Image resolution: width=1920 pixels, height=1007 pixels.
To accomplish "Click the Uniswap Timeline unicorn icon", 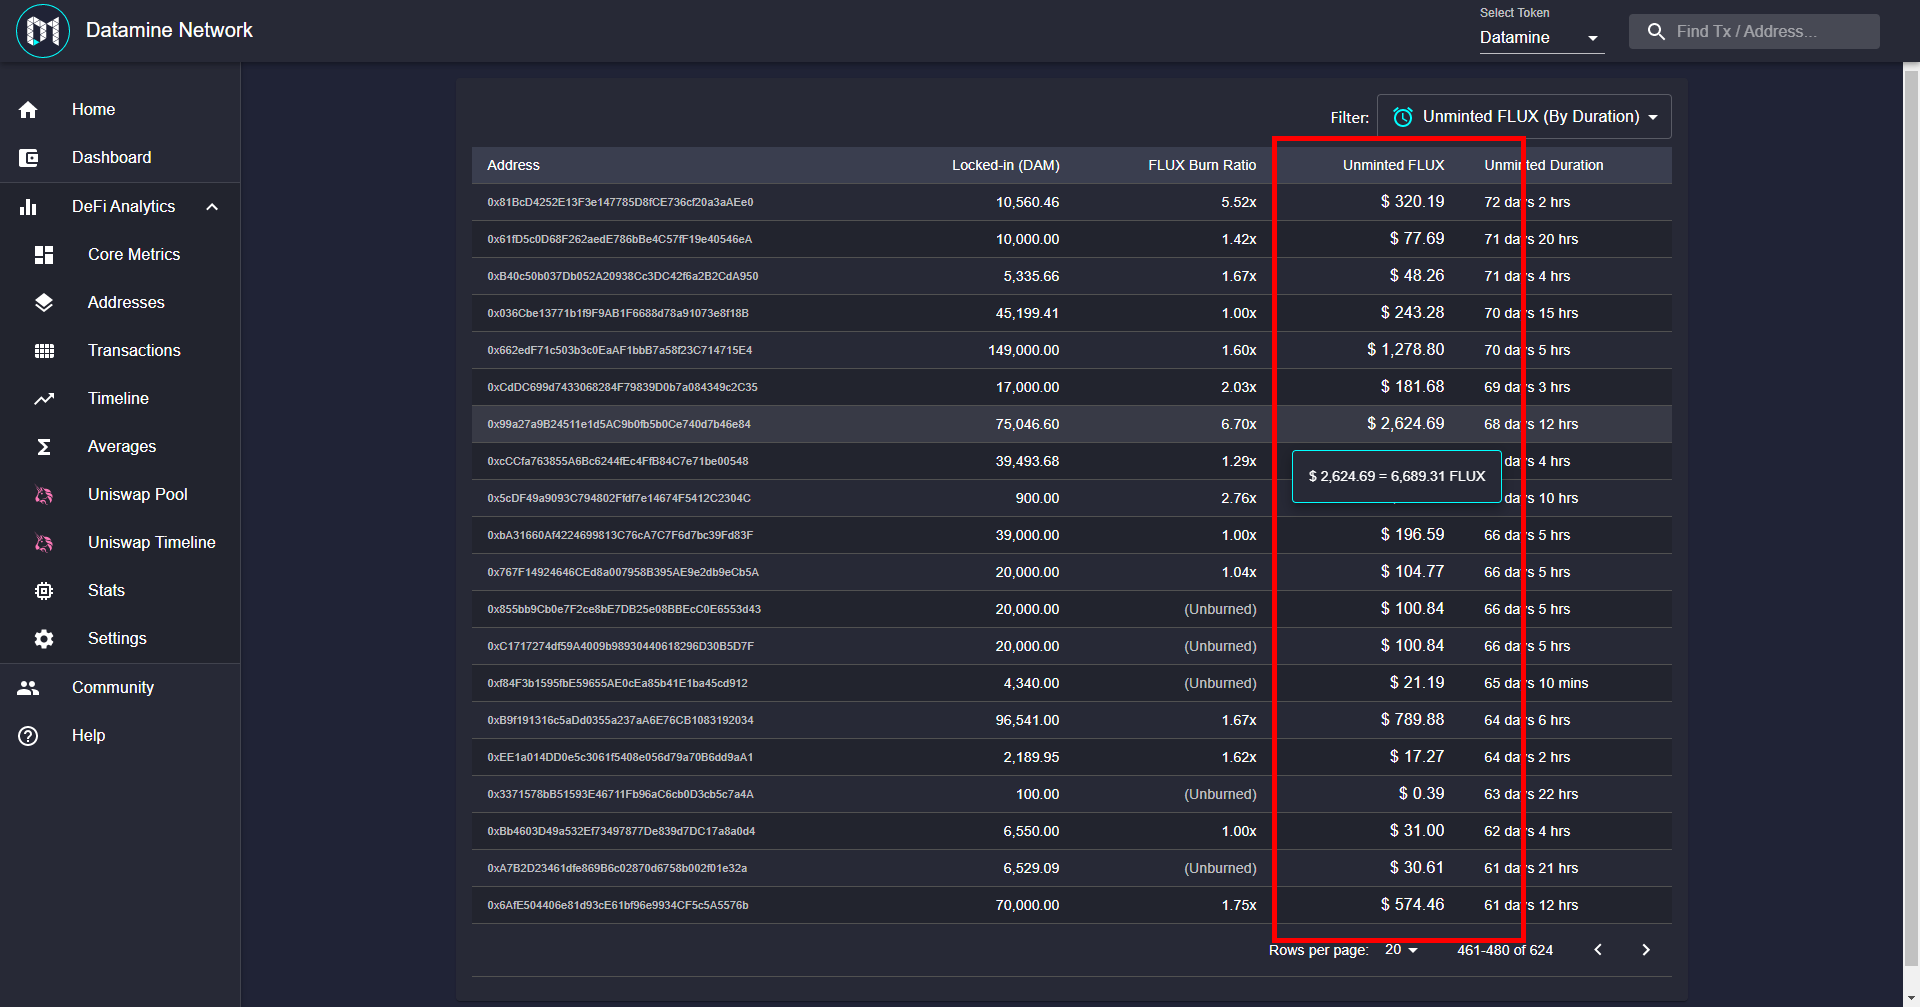I will (44, 543).
